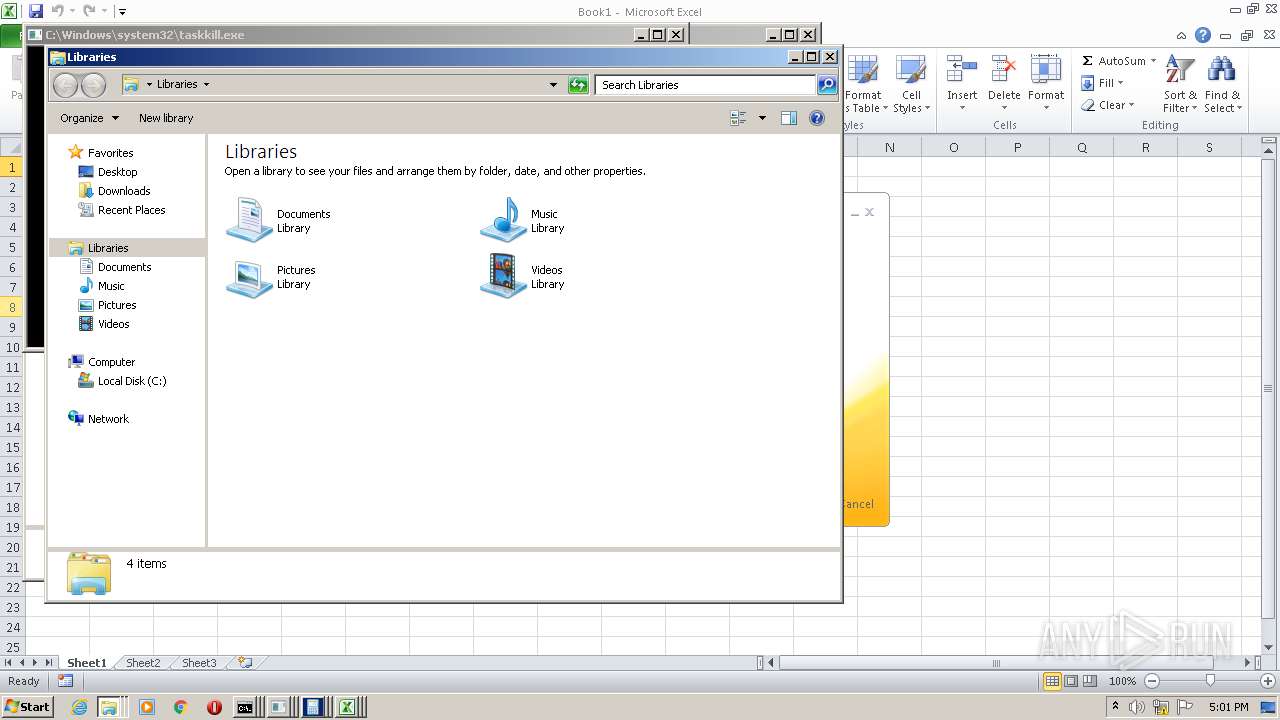This screenshot has height=720, width=1280.
Task: Select Network in navigation pane
Action: point(99,419)
